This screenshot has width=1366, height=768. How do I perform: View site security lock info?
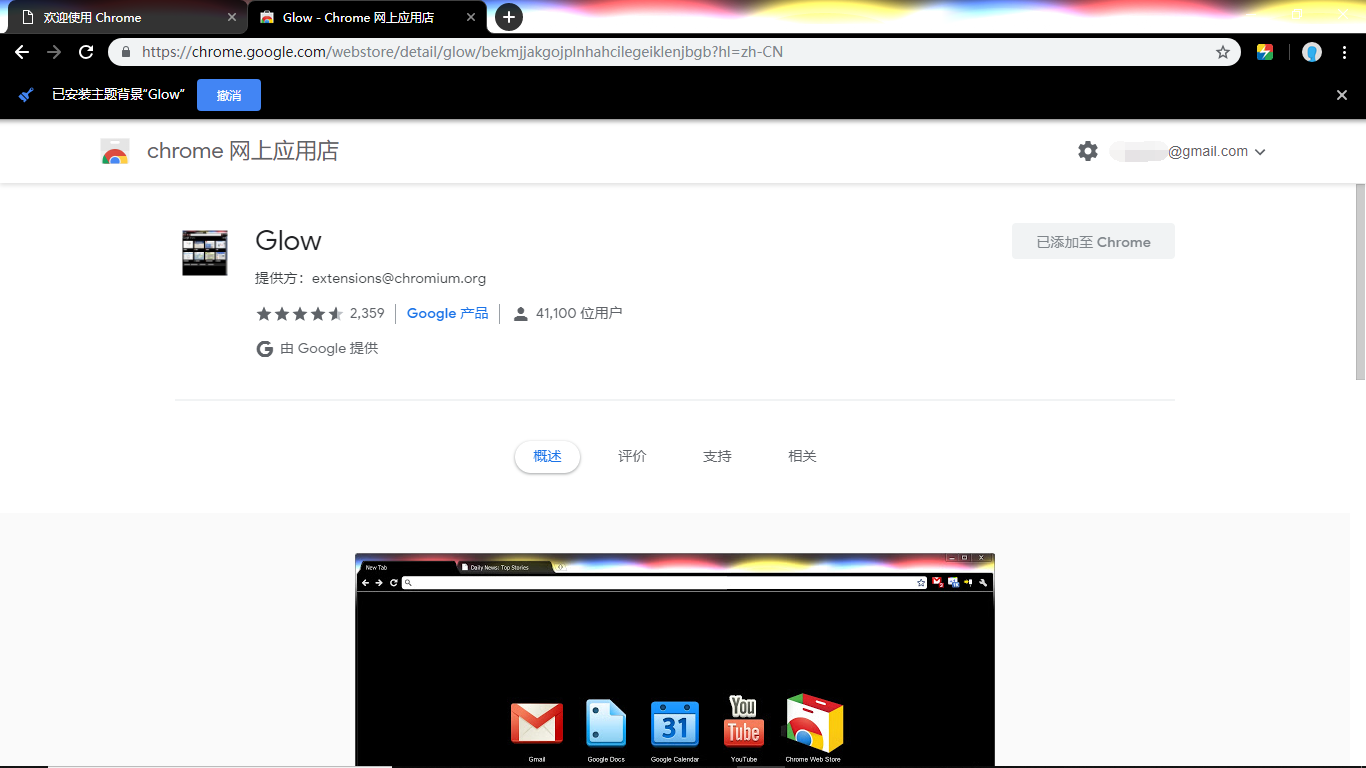126,52
